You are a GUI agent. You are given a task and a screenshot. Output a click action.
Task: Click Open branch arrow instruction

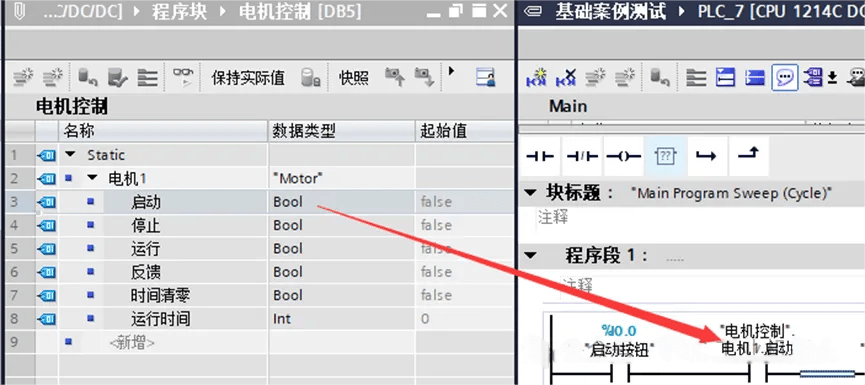[x=707, y=157]
